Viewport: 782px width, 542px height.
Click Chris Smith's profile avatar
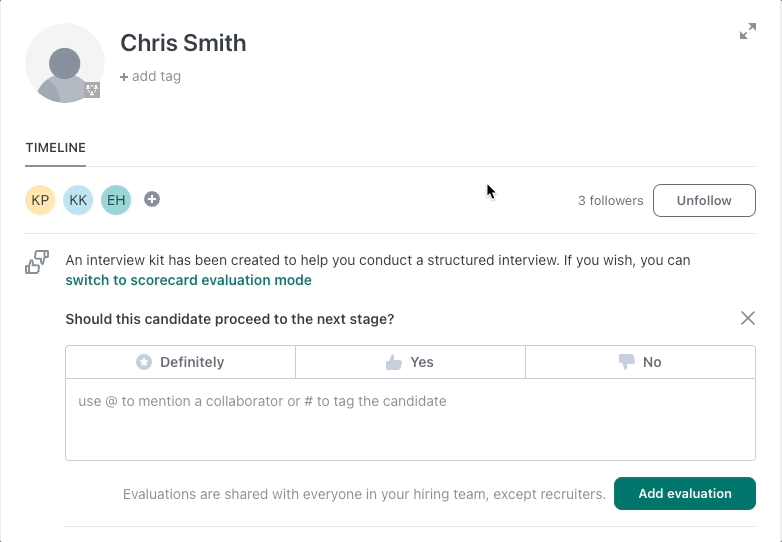(x=65, y=63)
